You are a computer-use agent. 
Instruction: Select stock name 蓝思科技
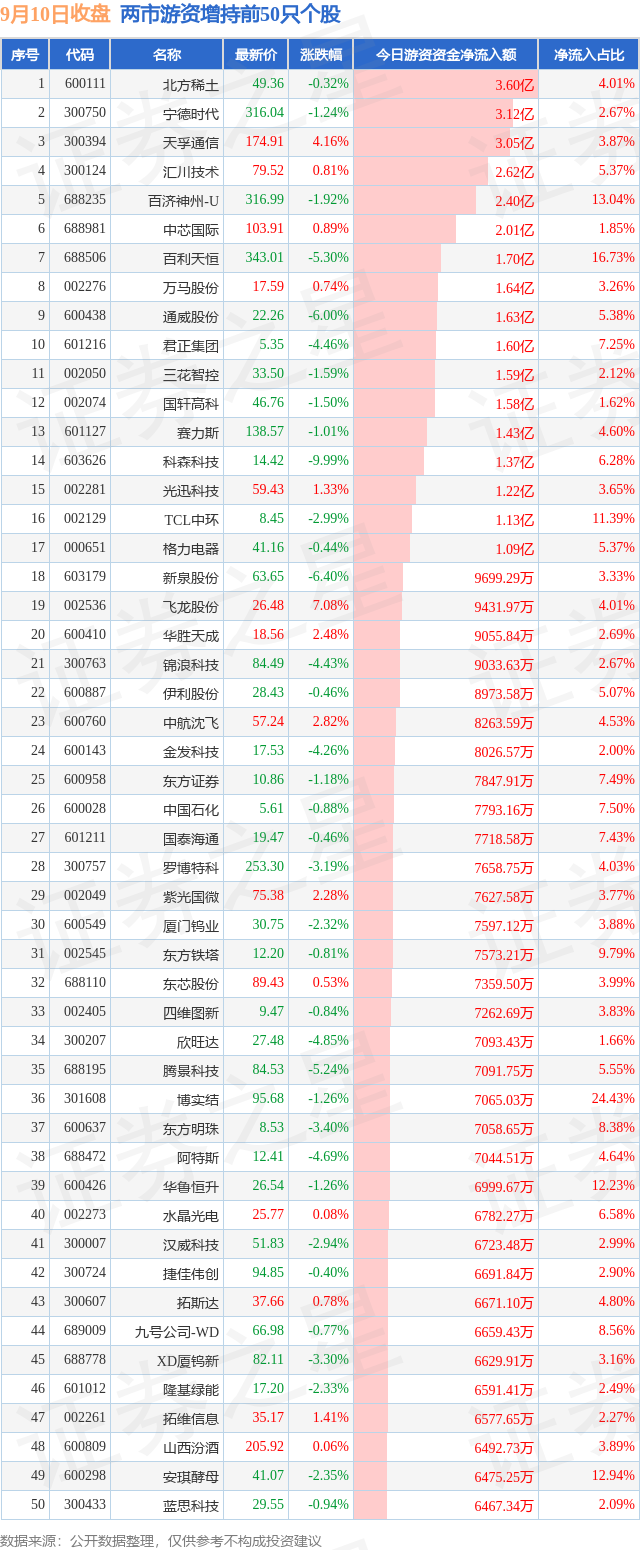[x=191, y=1505]
